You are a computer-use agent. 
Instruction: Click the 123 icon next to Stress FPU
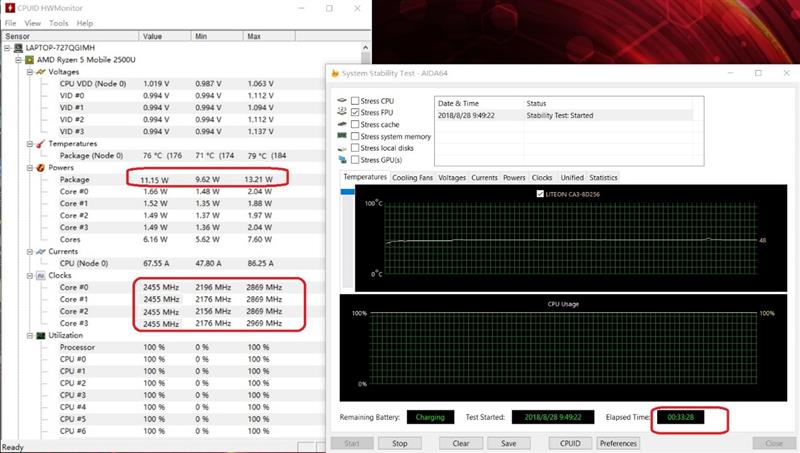342,112
